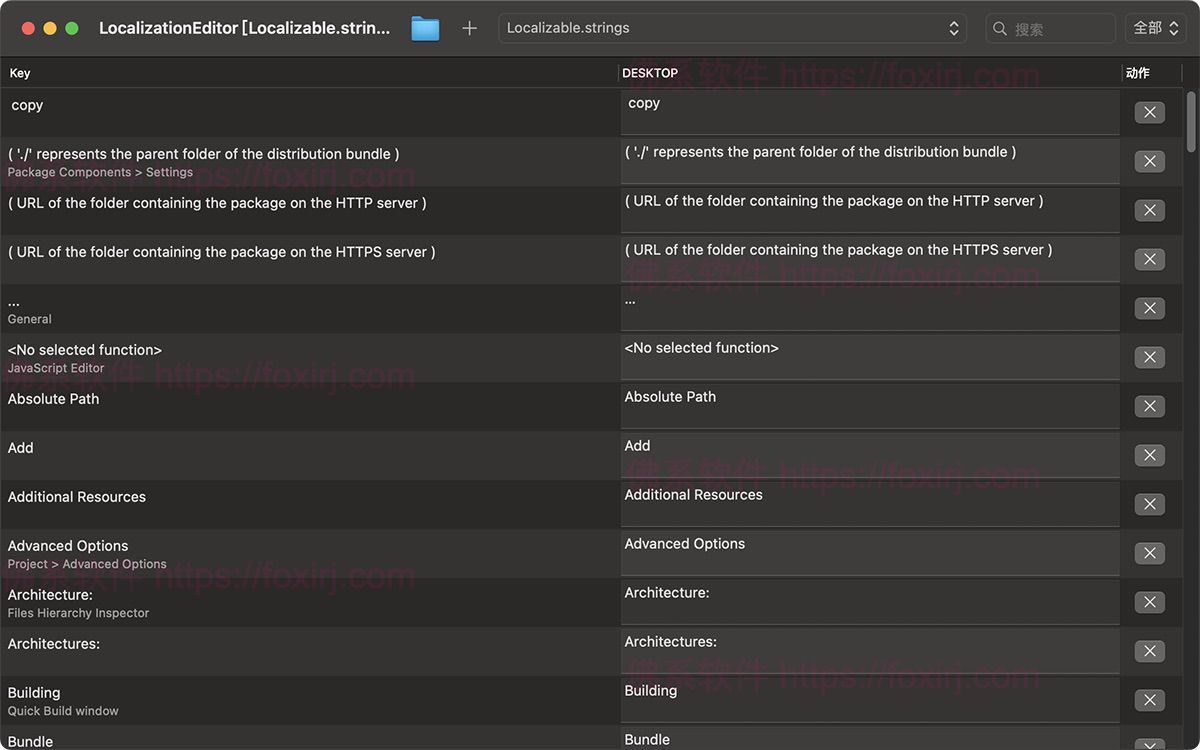Delete the 'Advanced Options' row
The image size is (1200, 750).
click(1149, 553)
